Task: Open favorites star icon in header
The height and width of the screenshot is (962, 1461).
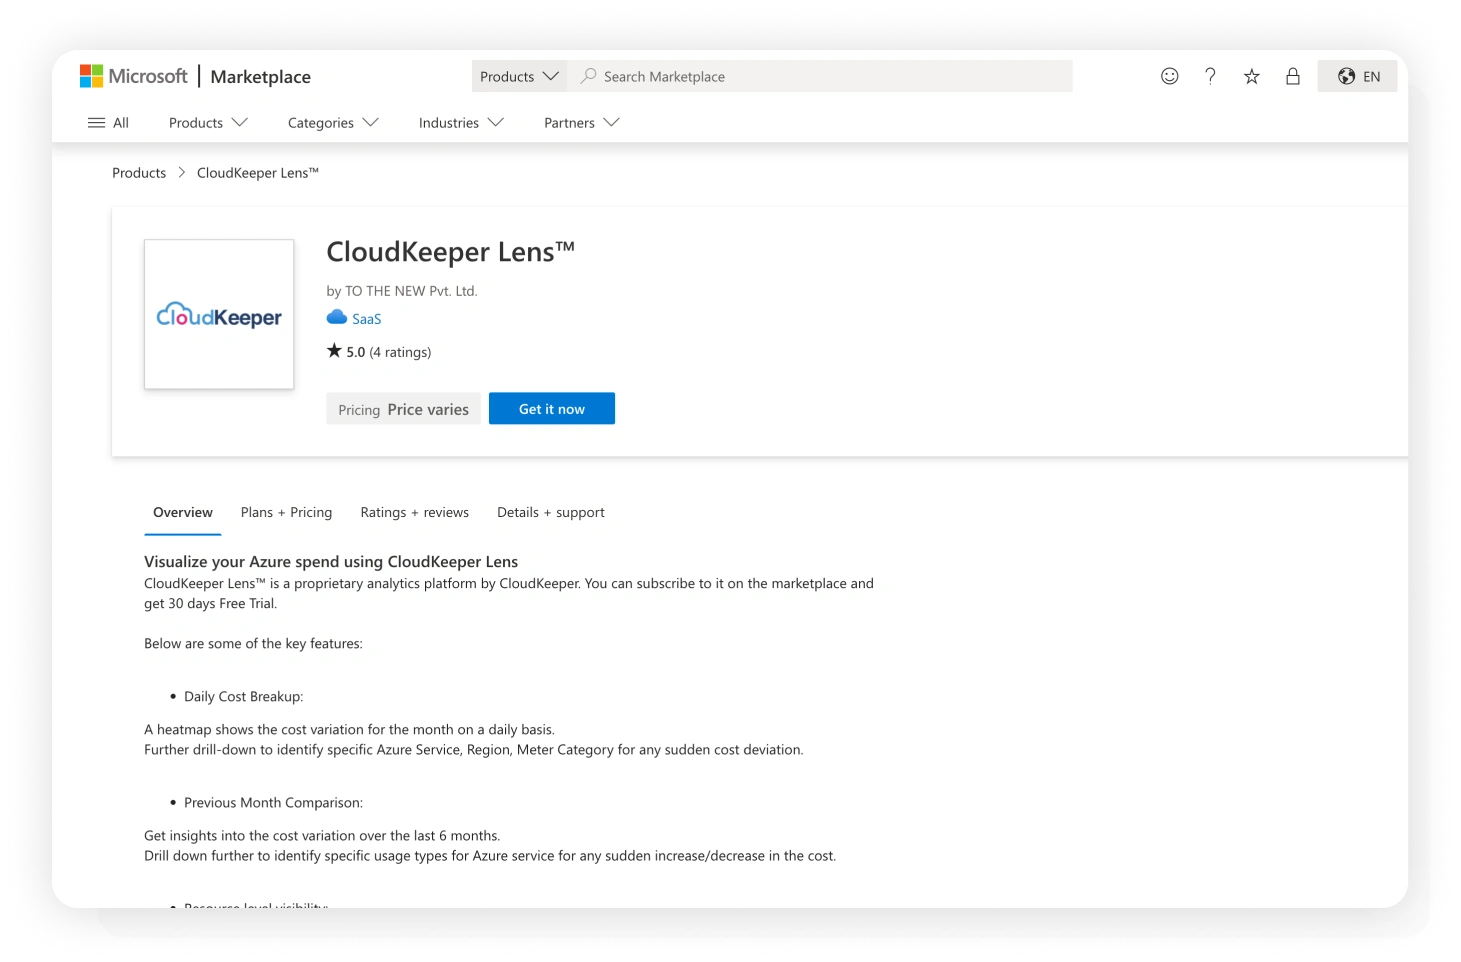Action: pos(1251,76)
